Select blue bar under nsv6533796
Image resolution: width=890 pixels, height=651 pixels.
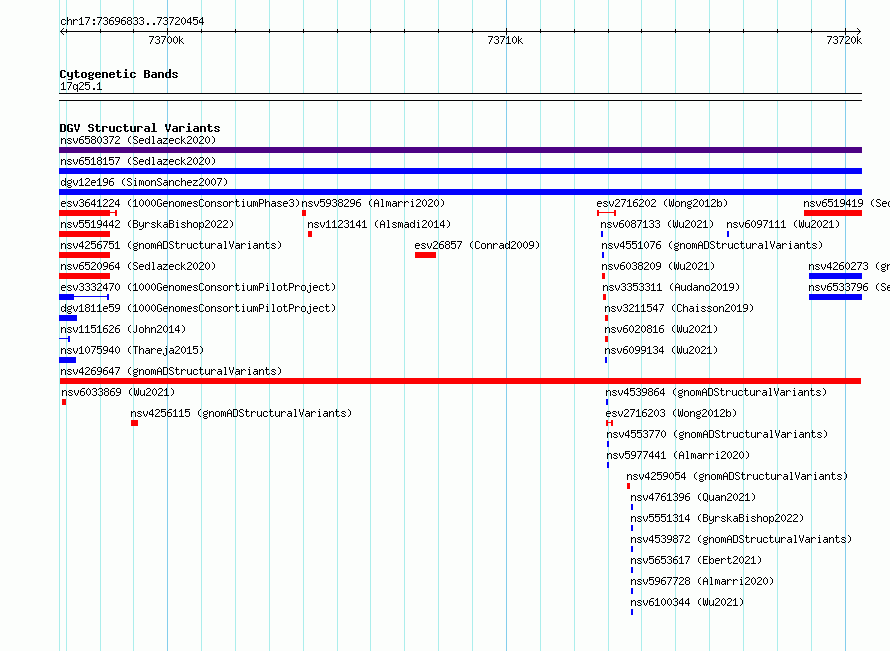[836, 297]
